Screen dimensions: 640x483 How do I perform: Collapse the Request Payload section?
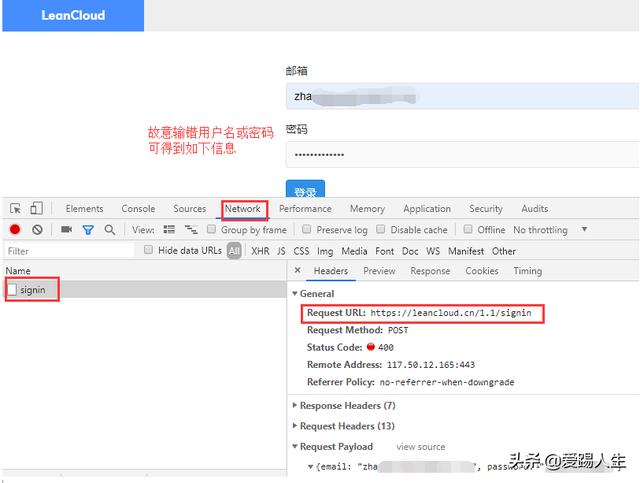295,447
